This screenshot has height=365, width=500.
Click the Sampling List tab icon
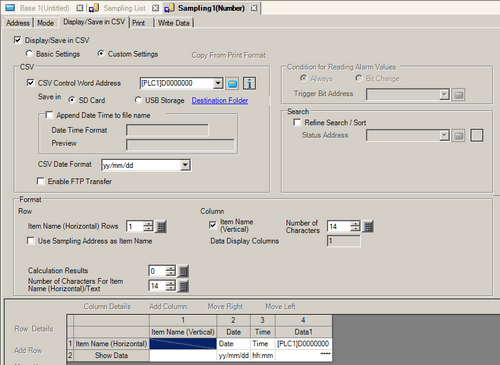tap(94, 8)
